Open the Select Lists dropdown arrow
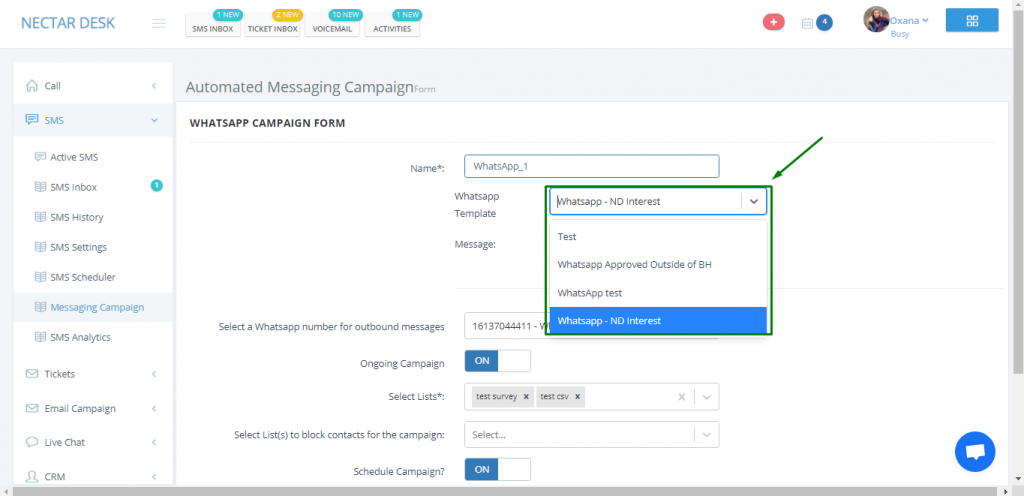Image resolution: width=1024 pixels, height=496 pixels. pyautogui.click(x=707, y=396)
